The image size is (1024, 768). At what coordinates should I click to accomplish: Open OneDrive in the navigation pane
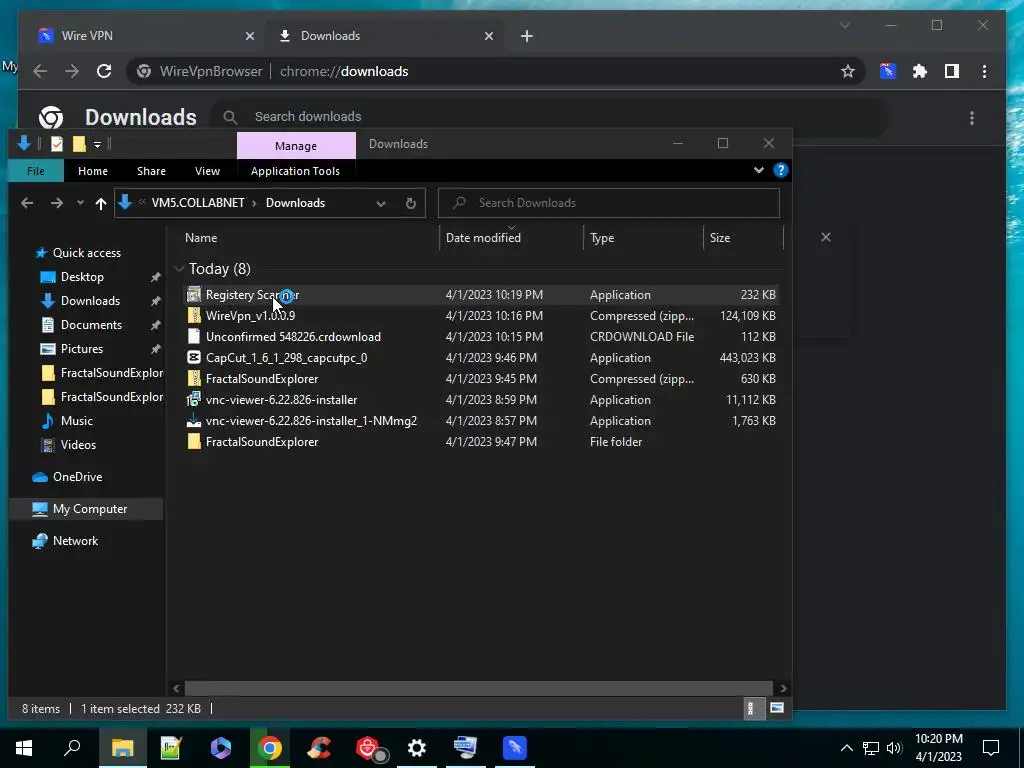point(77,477)
